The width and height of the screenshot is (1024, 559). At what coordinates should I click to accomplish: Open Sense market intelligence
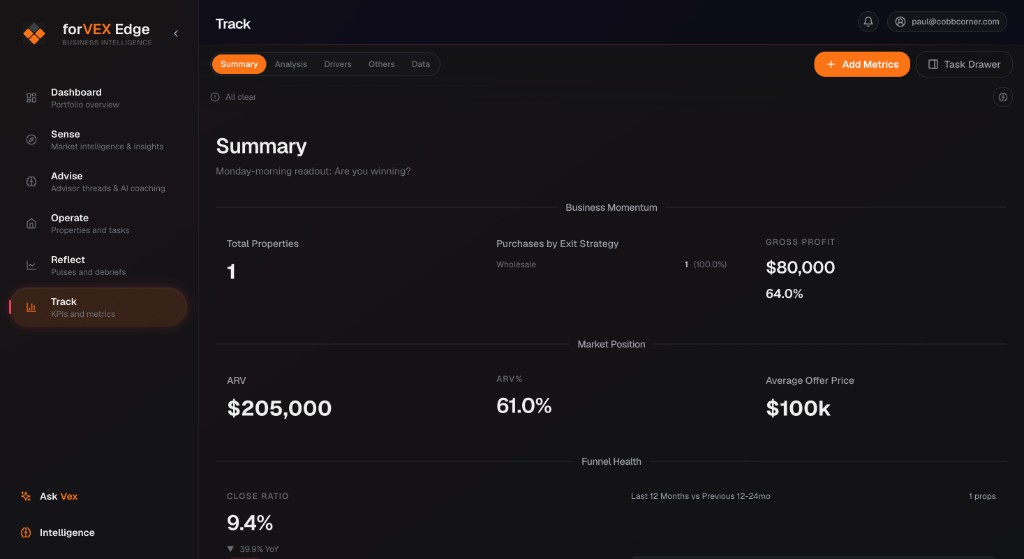point(98,140)
